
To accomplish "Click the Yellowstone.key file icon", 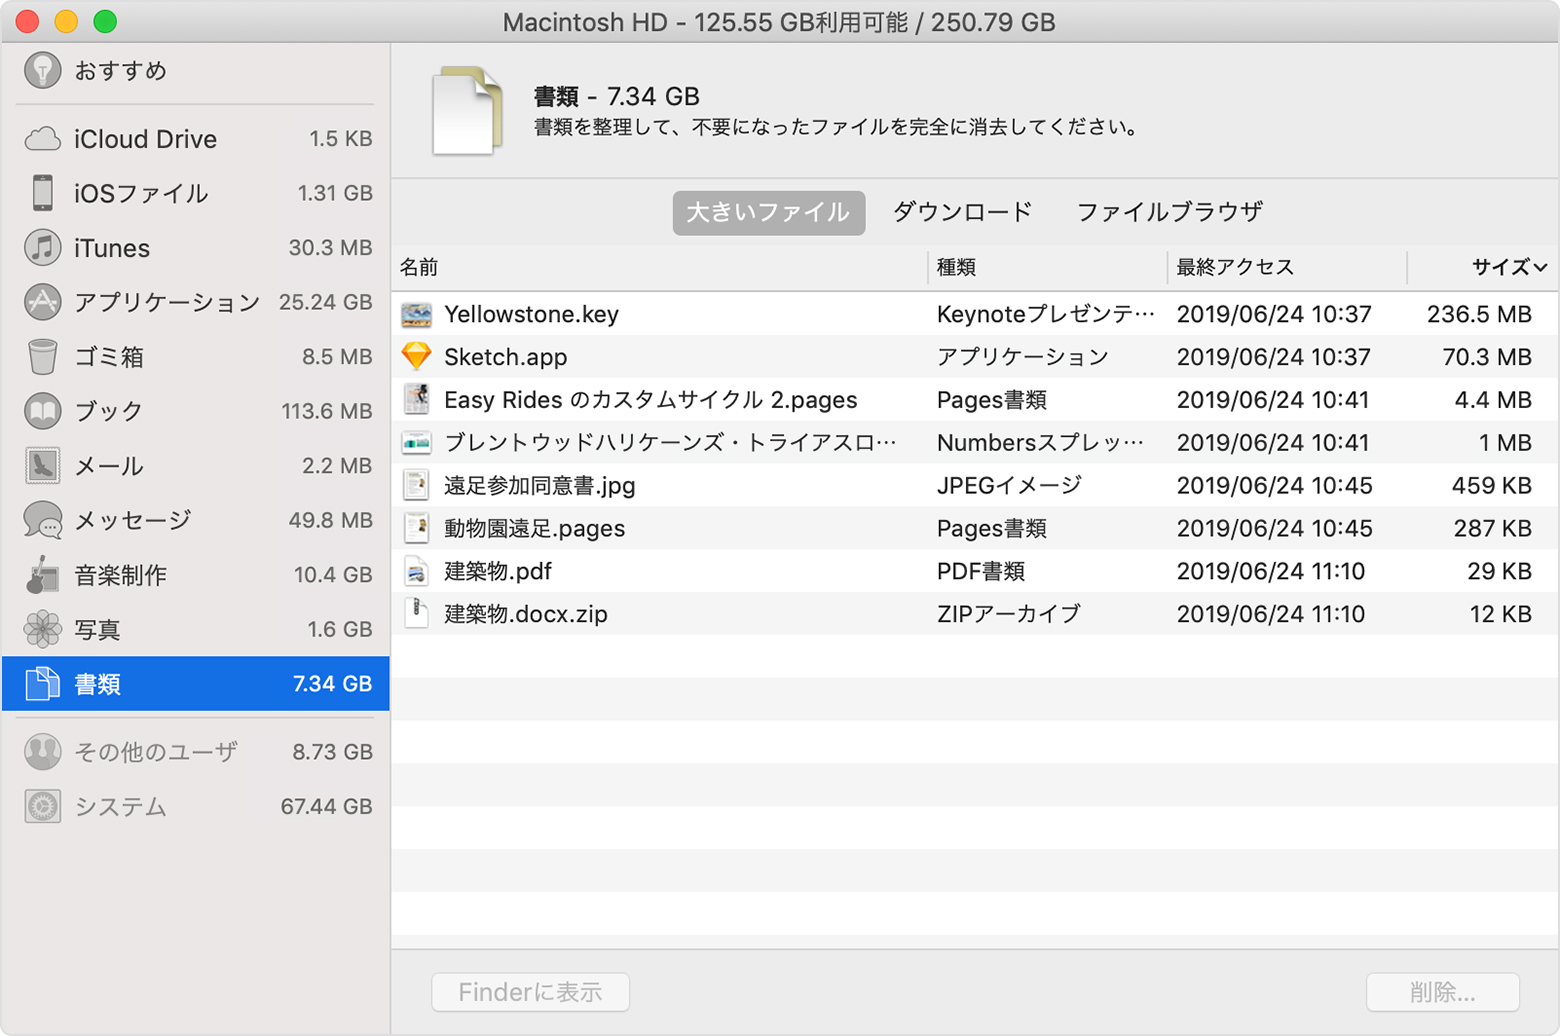I will tap(416, 314).
